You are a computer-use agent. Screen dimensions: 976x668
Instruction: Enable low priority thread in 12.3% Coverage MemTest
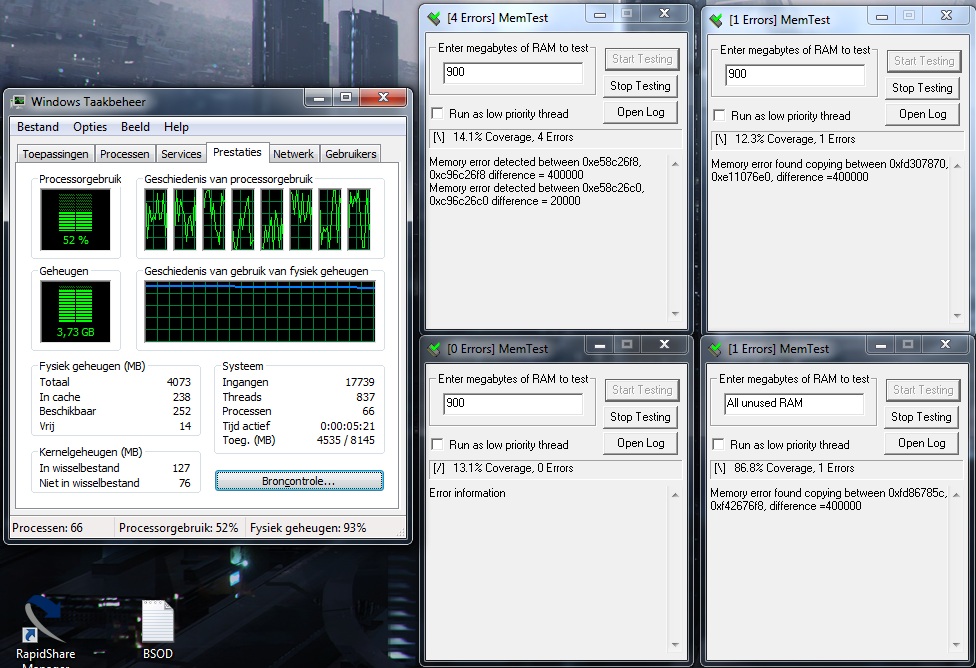(x=720, y=115)
